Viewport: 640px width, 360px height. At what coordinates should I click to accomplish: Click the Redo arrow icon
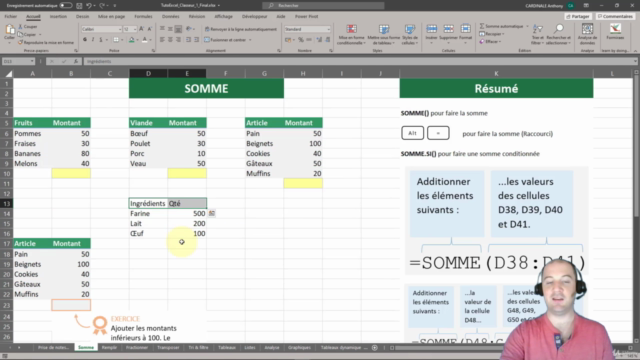[102, 5]
